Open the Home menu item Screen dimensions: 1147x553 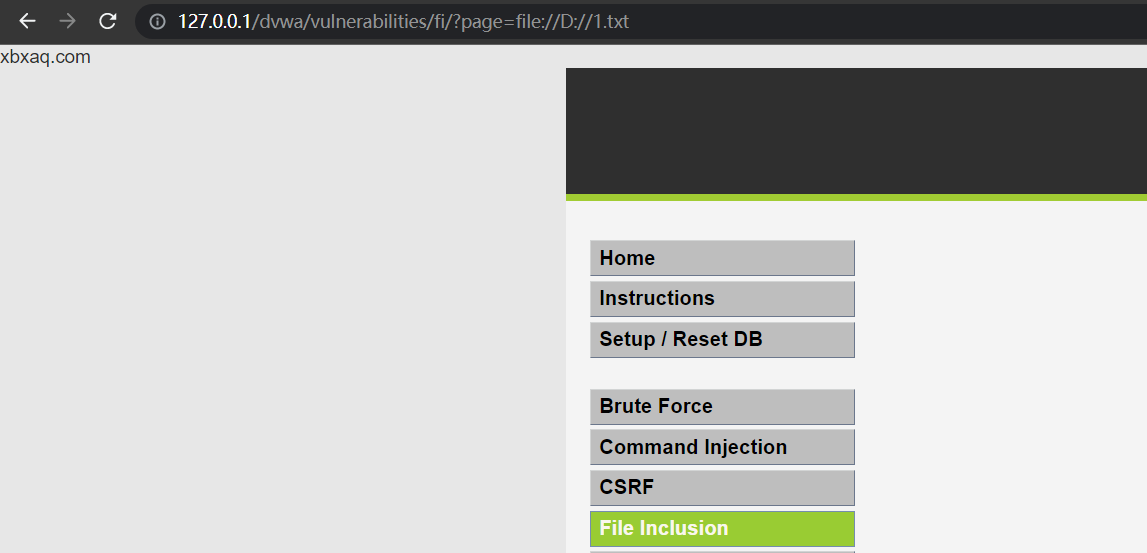(x=722, y=258)
